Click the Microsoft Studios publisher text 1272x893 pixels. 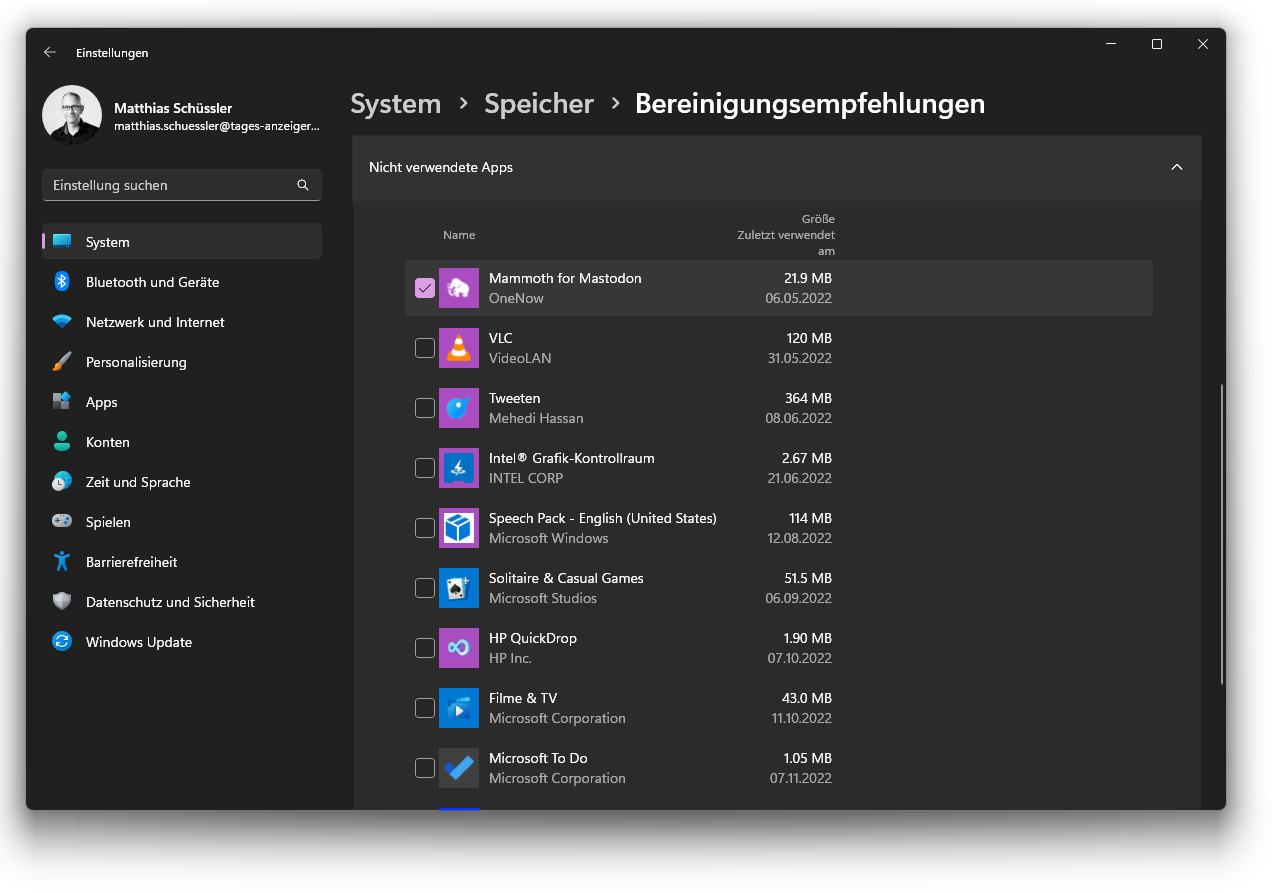click(543, 598)
